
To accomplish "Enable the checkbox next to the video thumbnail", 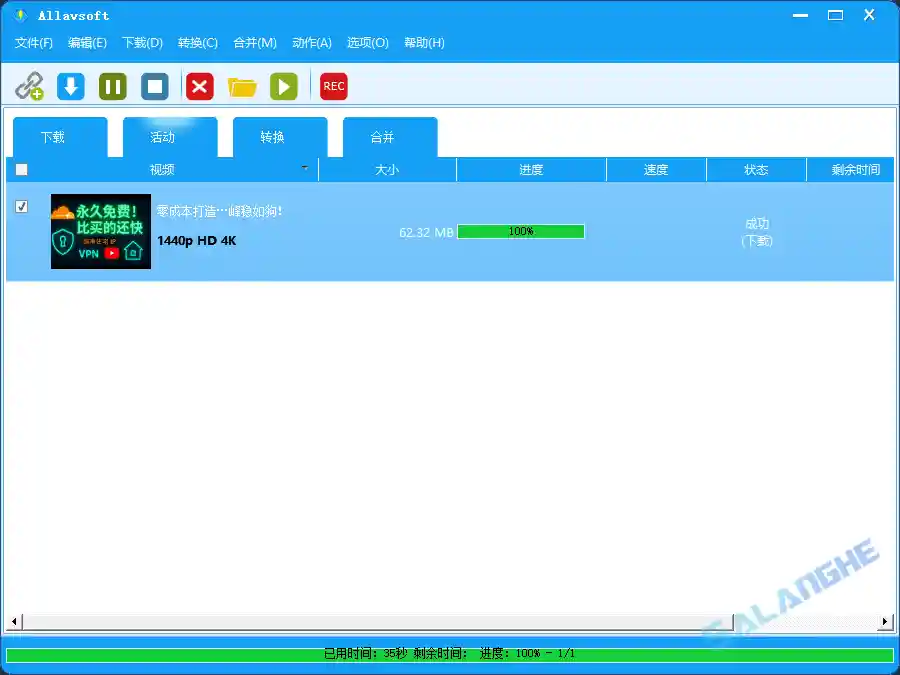I will click(21, 206).
